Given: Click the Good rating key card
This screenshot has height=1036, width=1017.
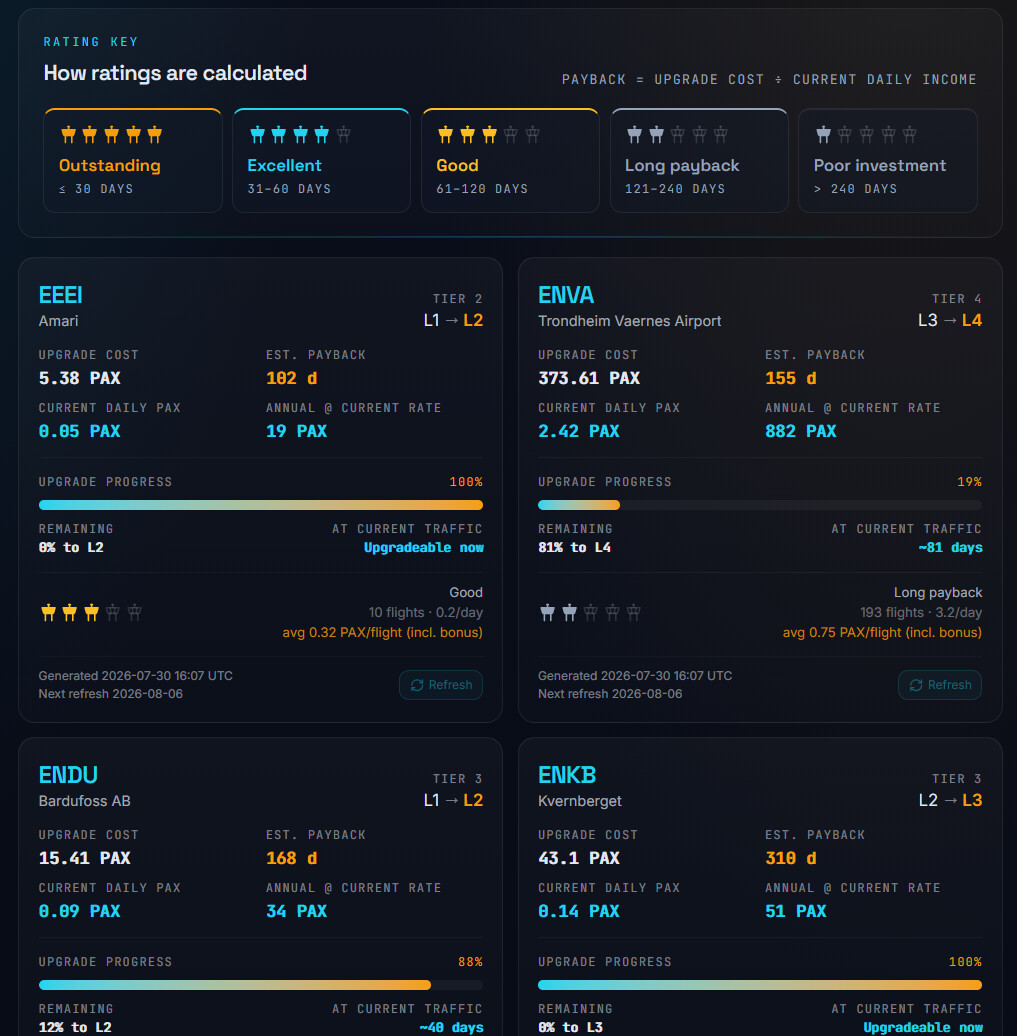Looking at the screenshot, I should pyautogui.click(x=510, y=161).
